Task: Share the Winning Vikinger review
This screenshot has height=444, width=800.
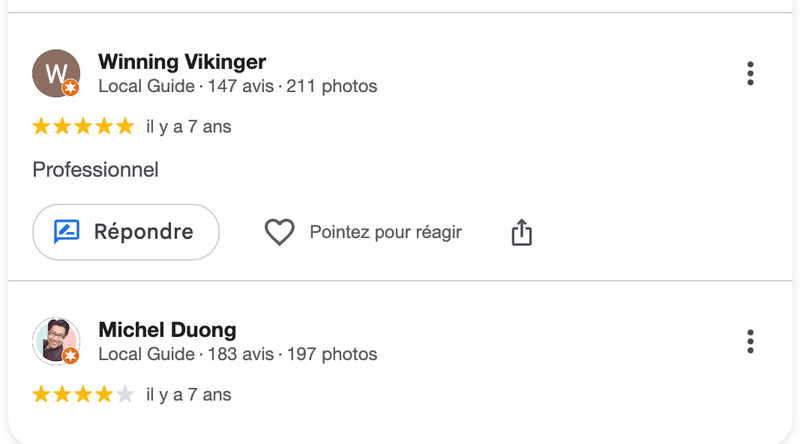Action: 521,232
